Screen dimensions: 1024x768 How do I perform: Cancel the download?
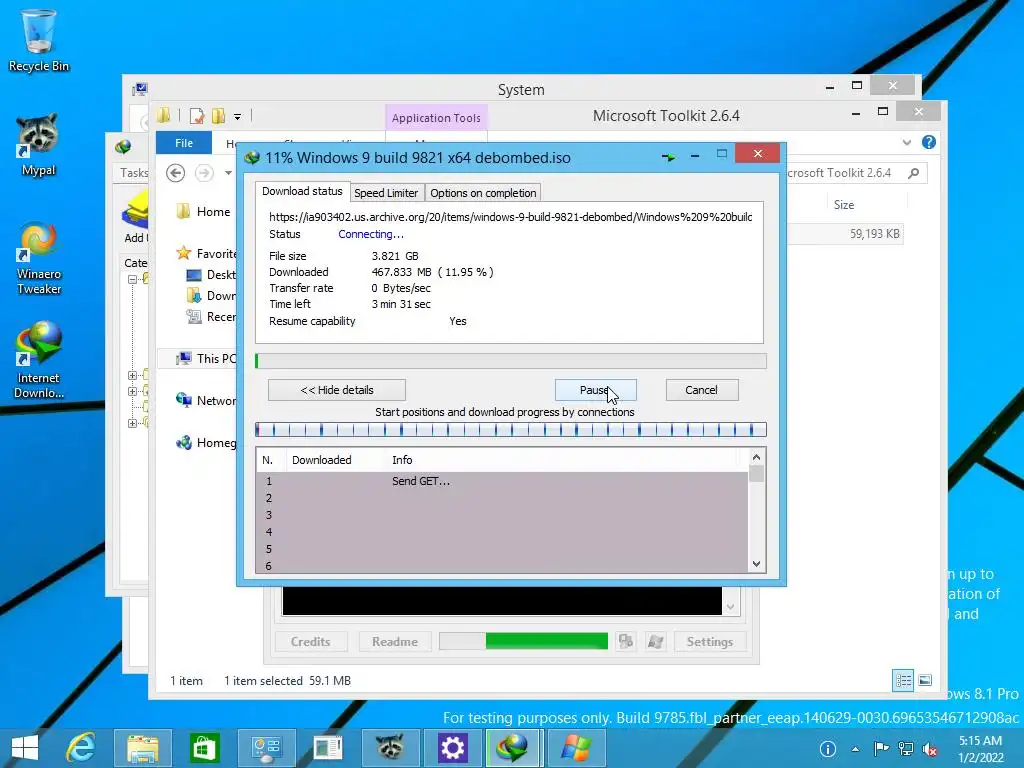click(701, 390)
